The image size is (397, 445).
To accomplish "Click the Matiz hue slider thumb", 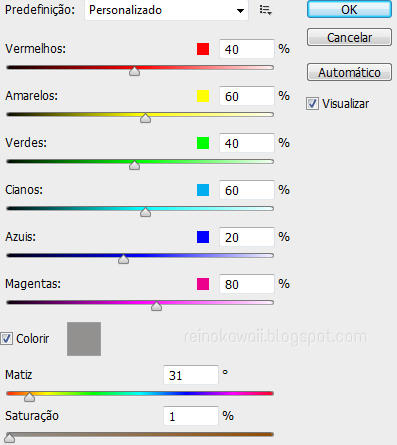I will coord(29,396).
